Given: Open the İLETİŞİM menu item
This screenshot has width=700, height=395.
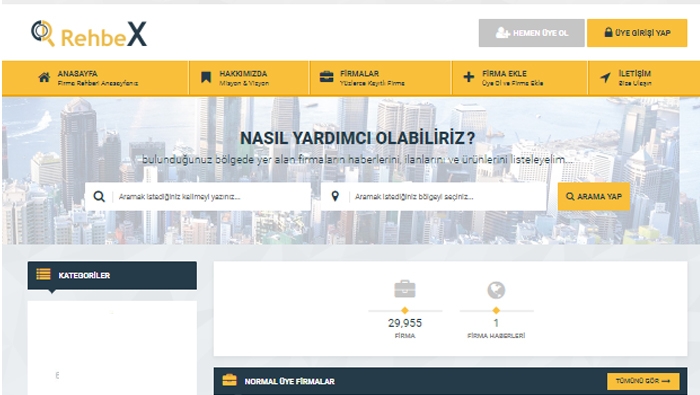Looking at the screenshot, I should pyautogui.click(x=644, y=78).
